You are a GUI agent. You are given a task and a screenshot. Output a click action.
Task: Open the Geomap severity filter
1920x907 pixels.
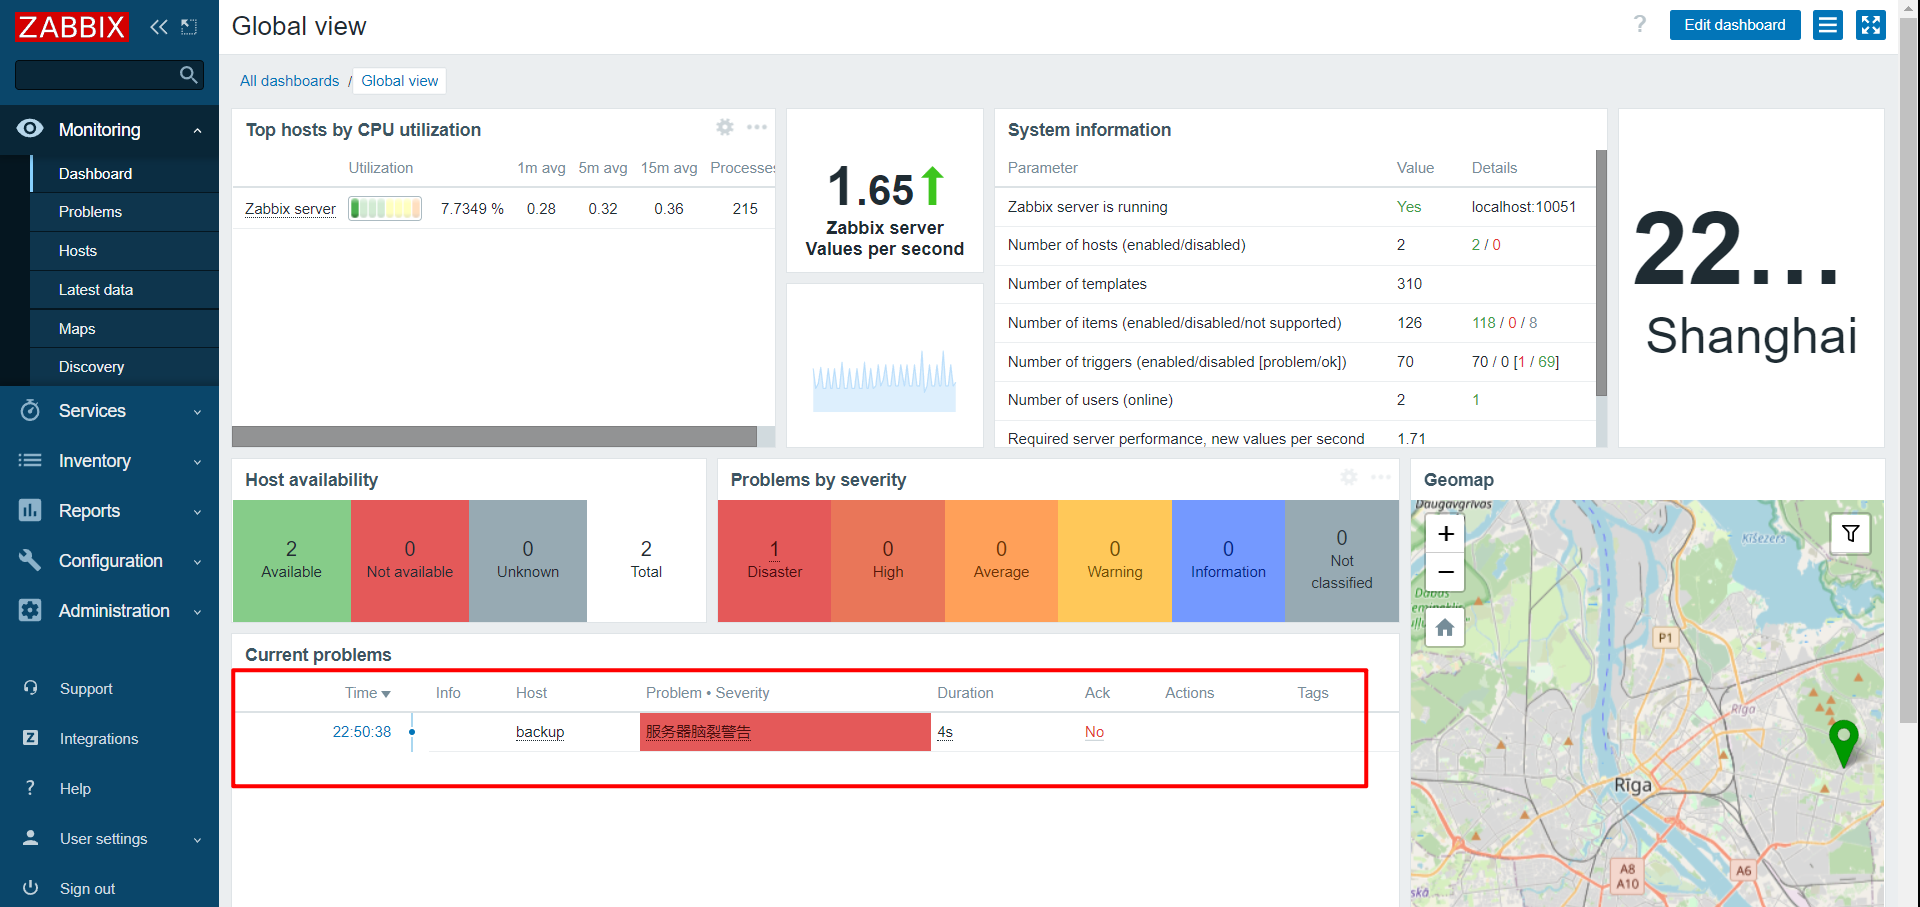tap(1850, 534)
